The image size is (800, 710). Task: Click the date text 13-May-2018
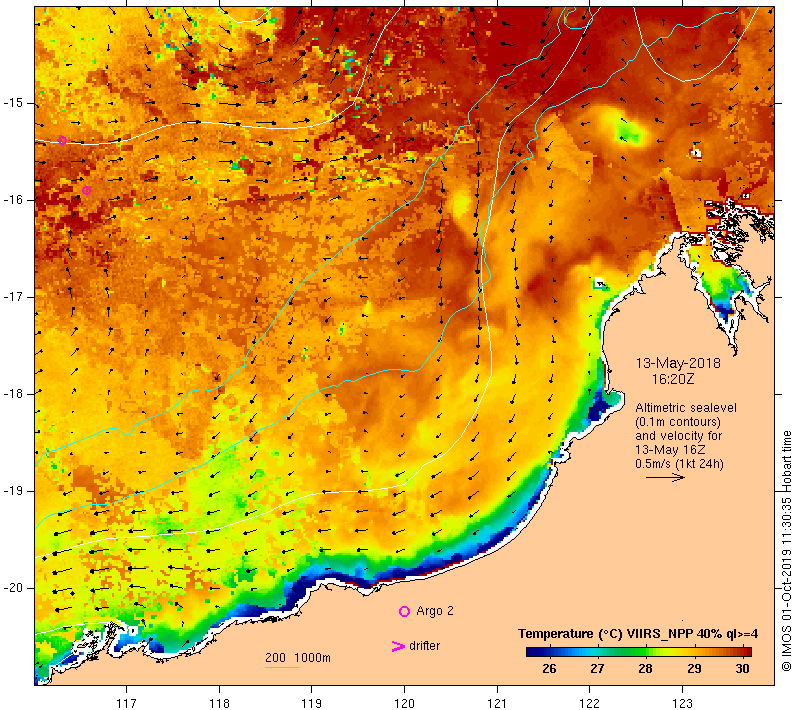(x=678, y=363)
